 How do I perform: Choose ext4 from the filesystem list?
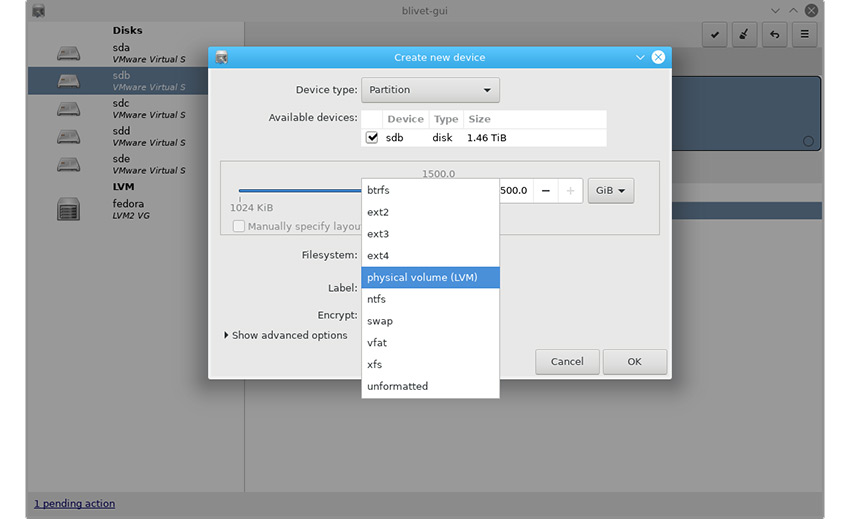378,256
